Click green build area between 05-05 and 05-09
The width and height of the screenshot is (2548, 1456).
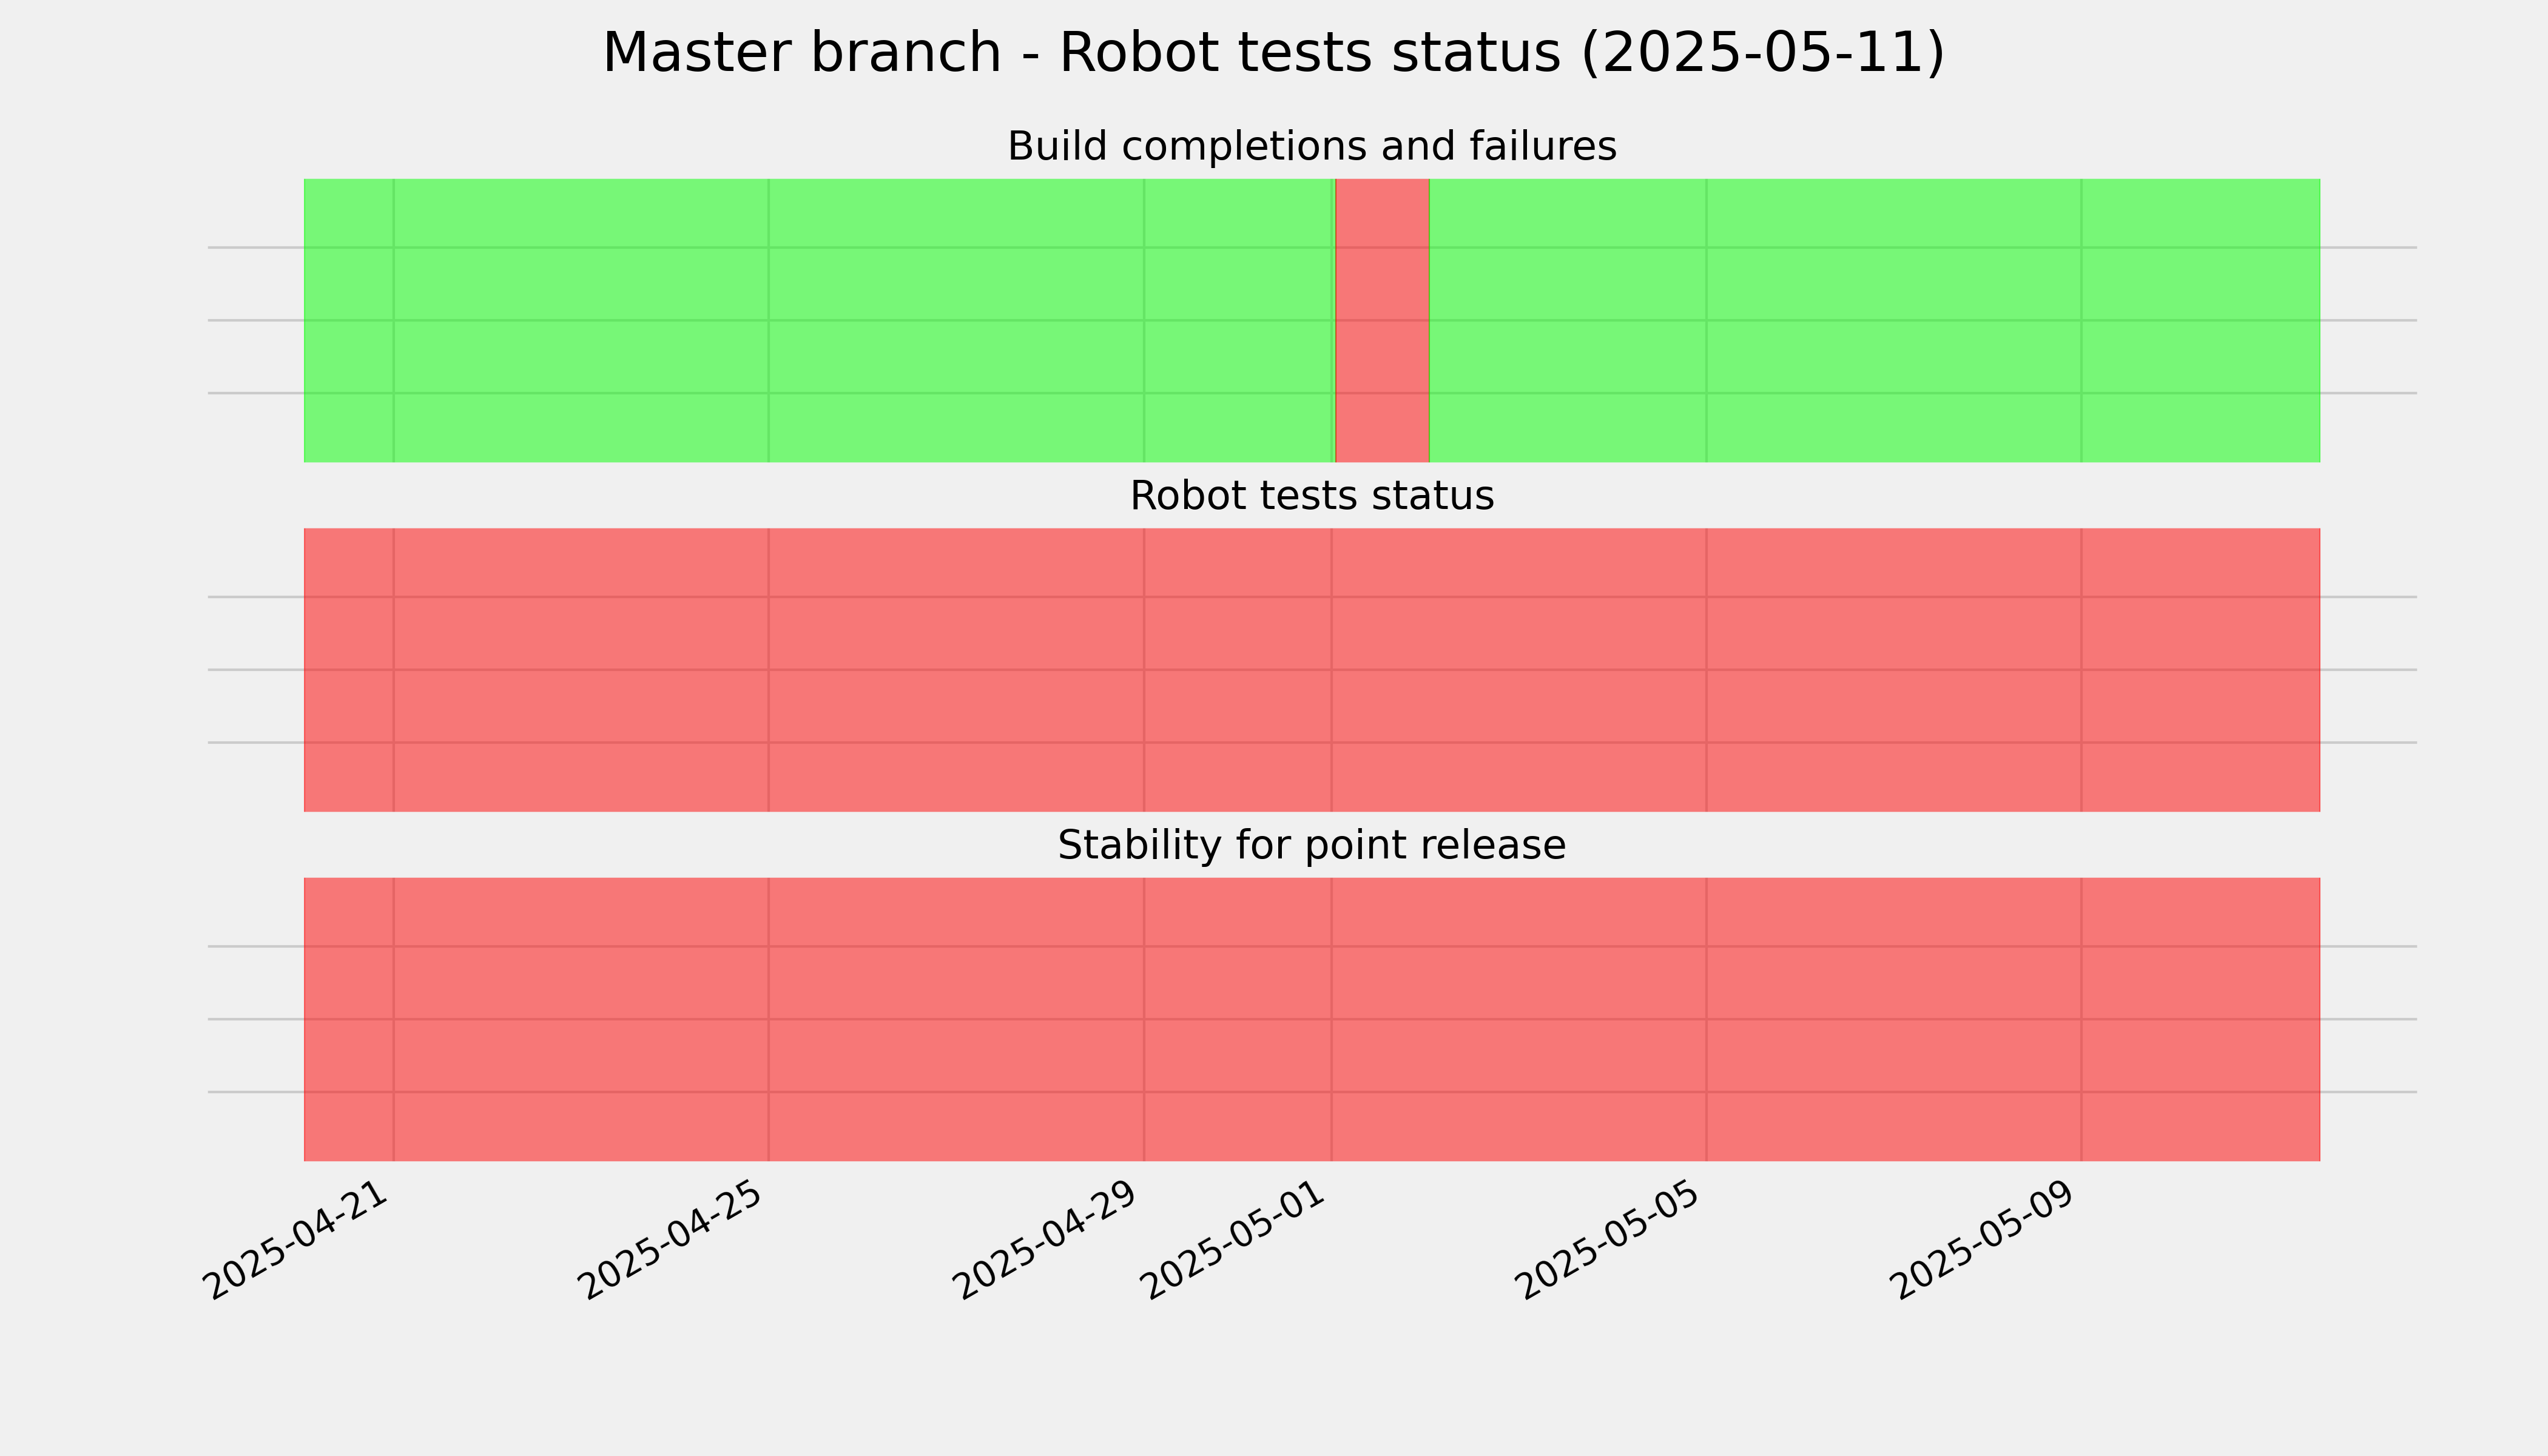click(x=1894, y=320)
